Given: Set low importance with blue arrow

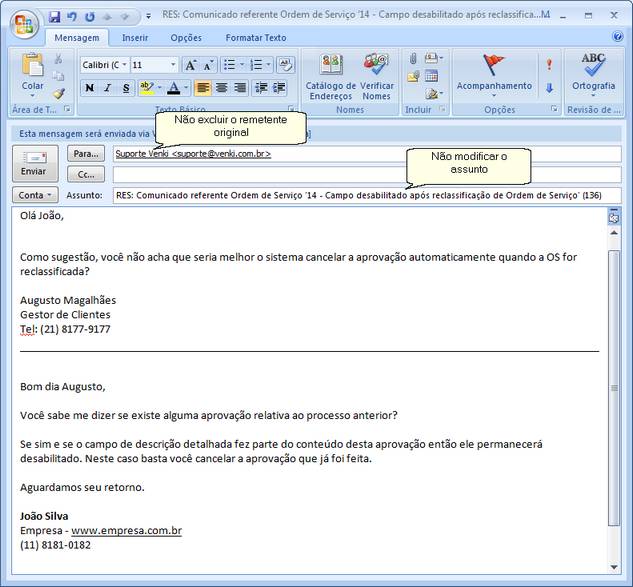Looking at the screenshot, I should [x=549, y=88].
